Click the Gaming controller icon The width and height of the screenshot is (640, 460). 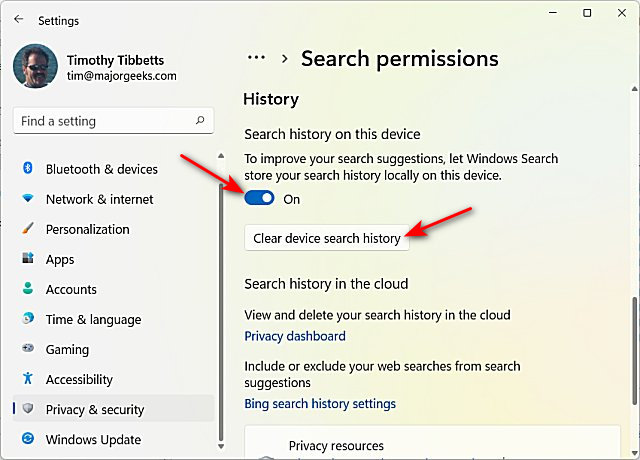coord(28,349)
